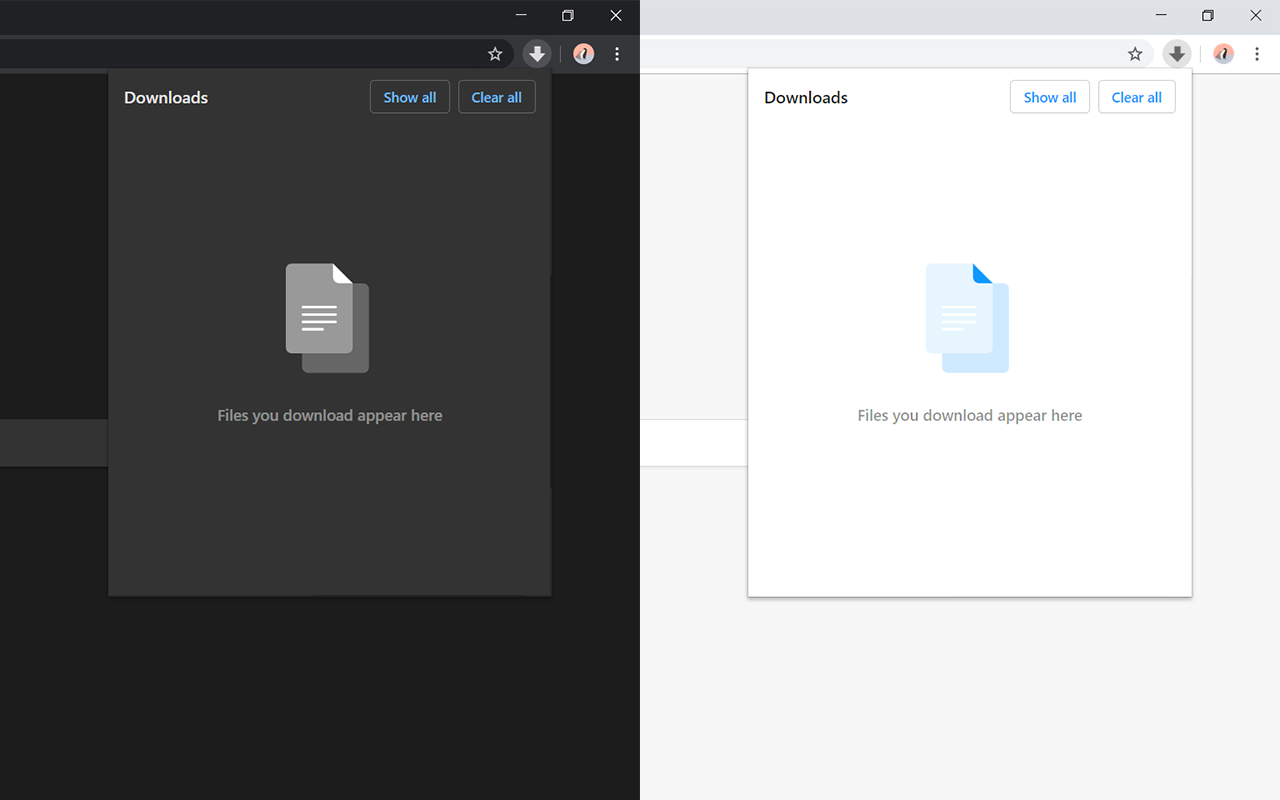Click inside the address bar of the dark window
Image resolution: width=1280 pixels, height=800 pixels.
pyautogui.click(x=250, y=54)
